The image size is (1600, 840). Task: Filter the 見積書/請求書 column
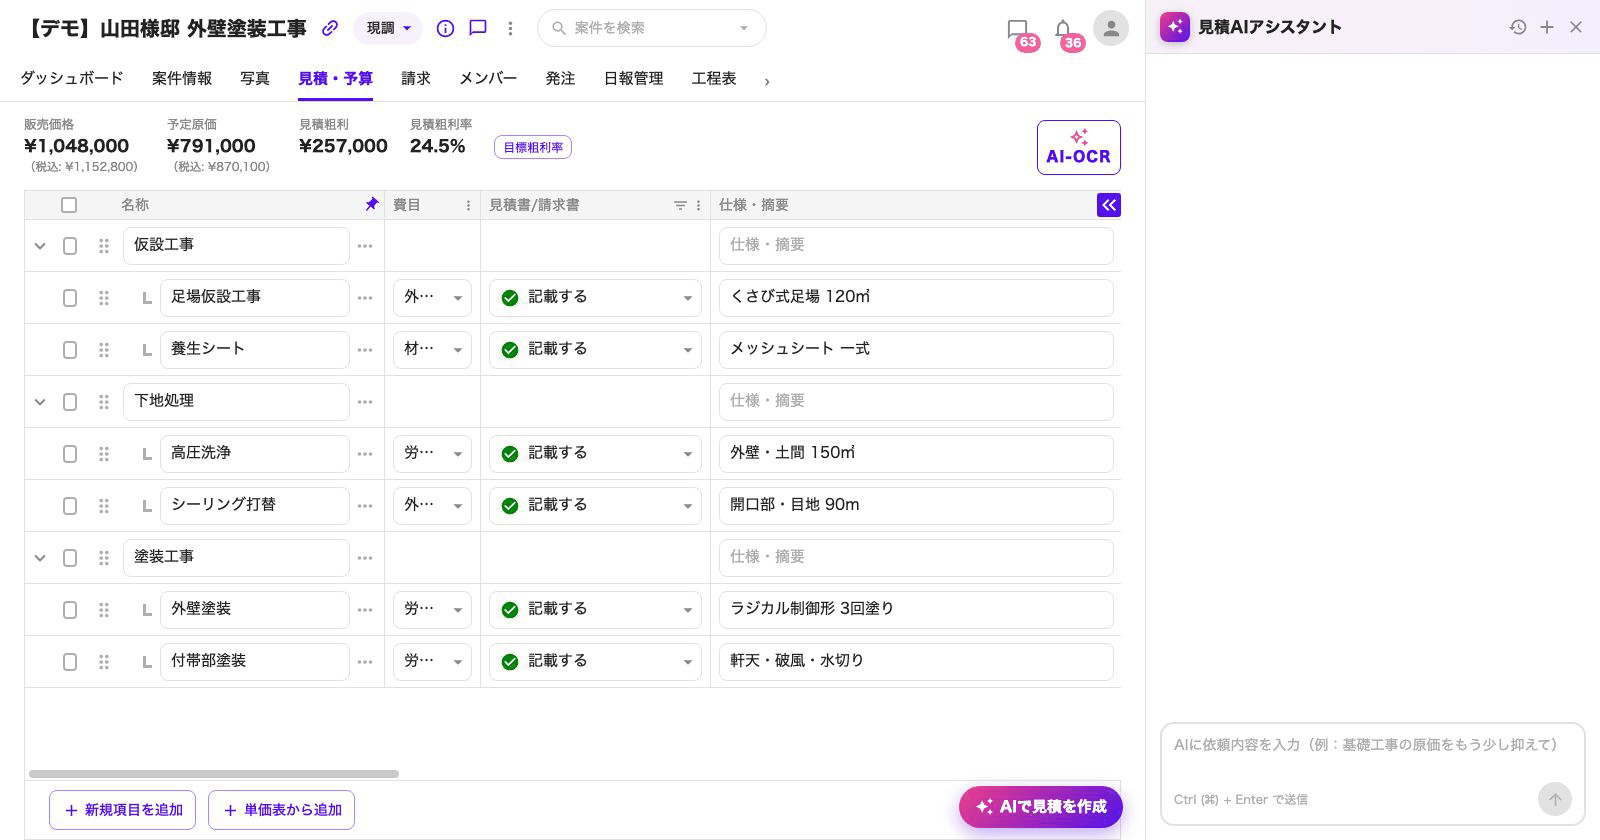(x=680, y=205)
